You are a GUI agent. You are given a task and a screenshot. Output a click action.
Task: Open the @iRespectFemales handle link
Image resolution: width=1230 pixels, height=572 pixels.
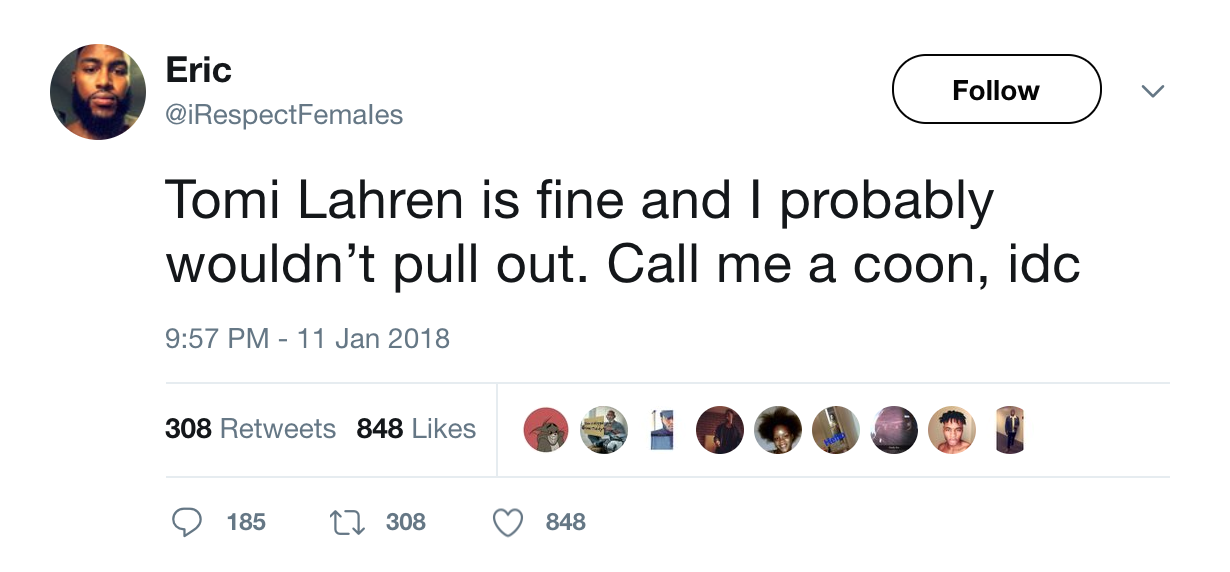(x=284, y=115)
